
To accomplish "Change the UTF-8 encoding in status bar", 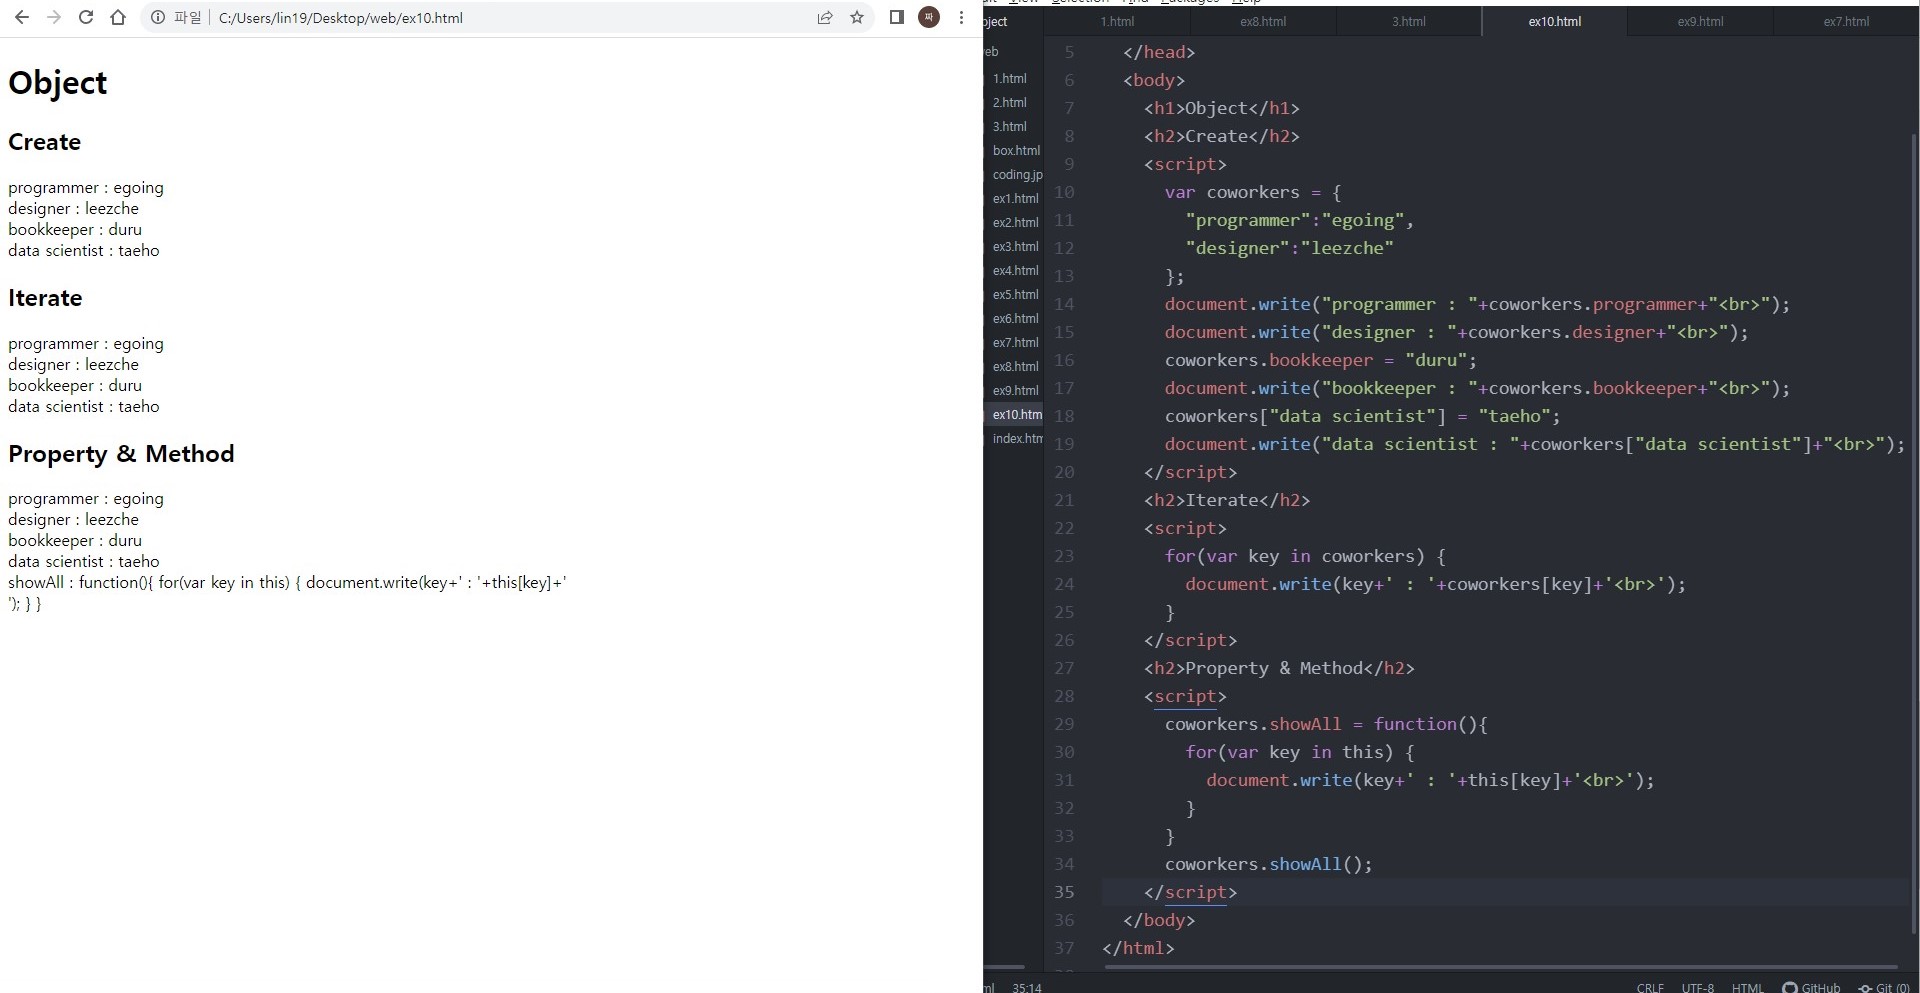I will coord(1697,987).
